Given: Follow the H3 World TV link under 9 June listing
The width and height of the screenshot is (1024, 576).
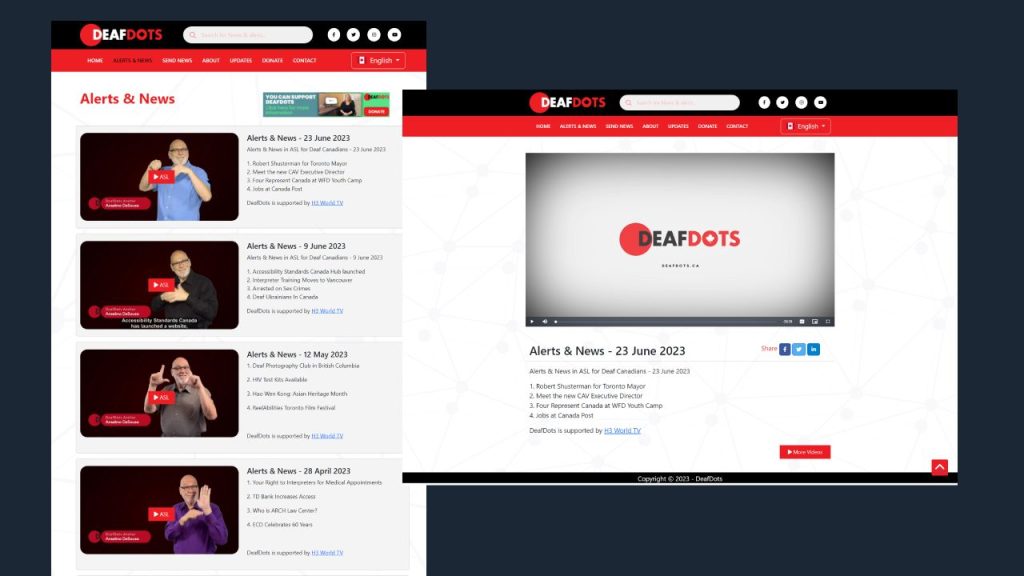Looking at the screenshot, I should point(327,311).
